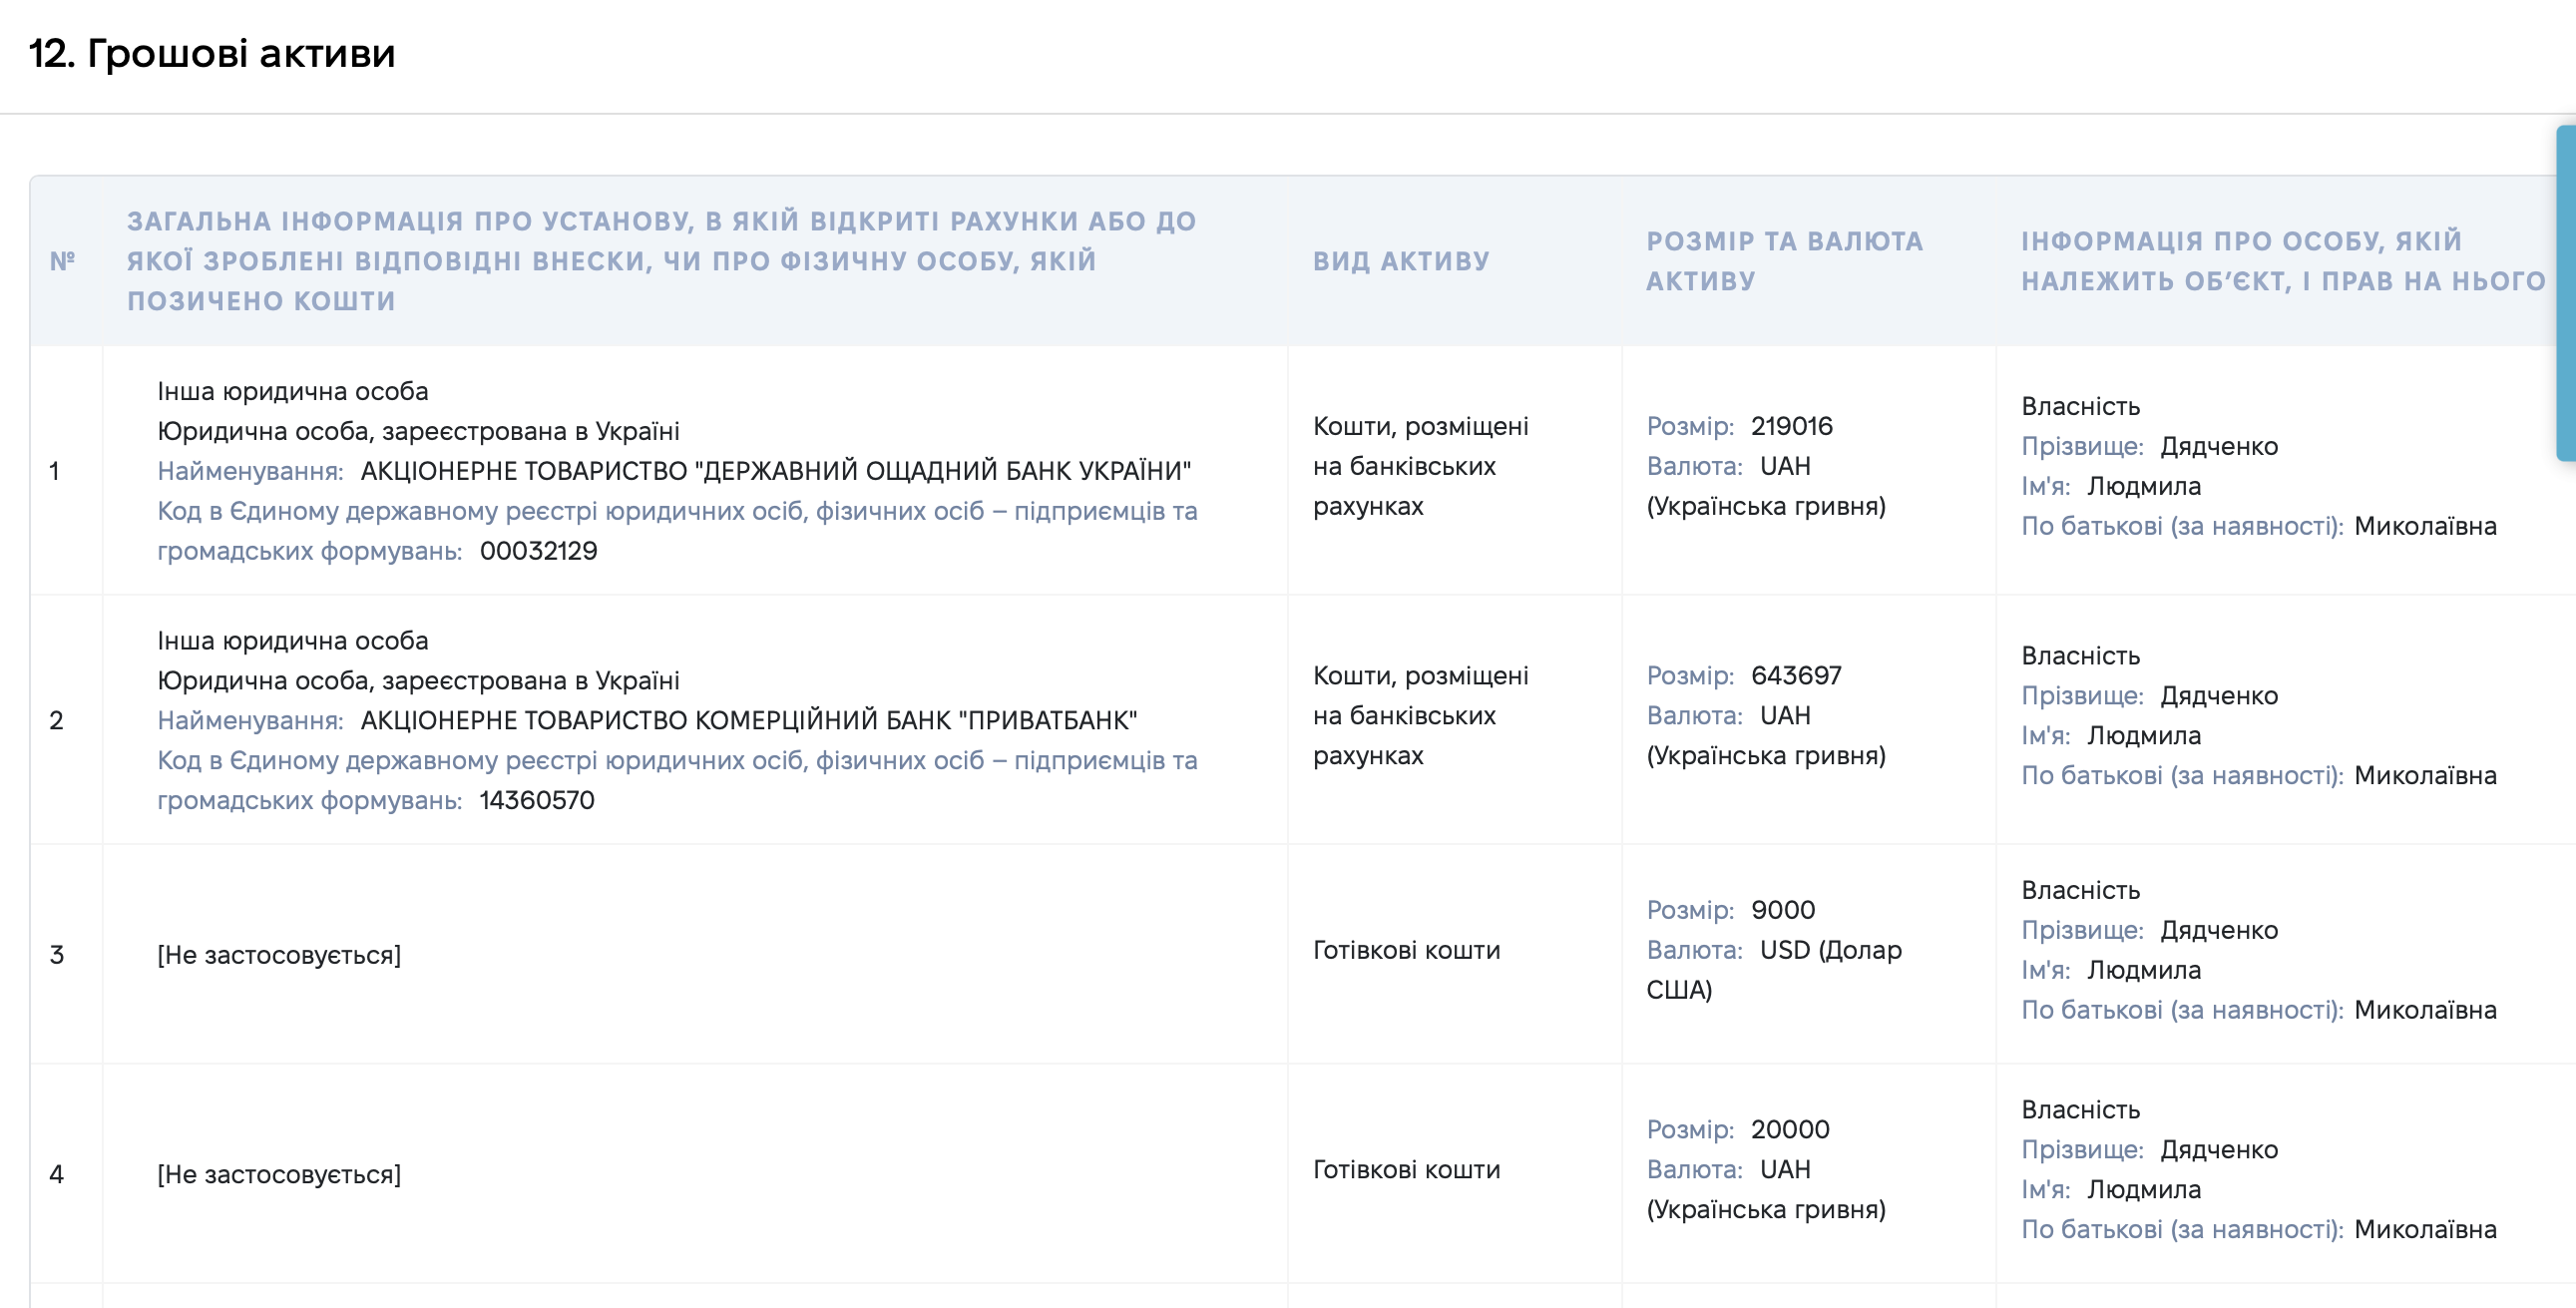
Task: Click surname 'Дядченко' in row 1
Action: 2218,446
